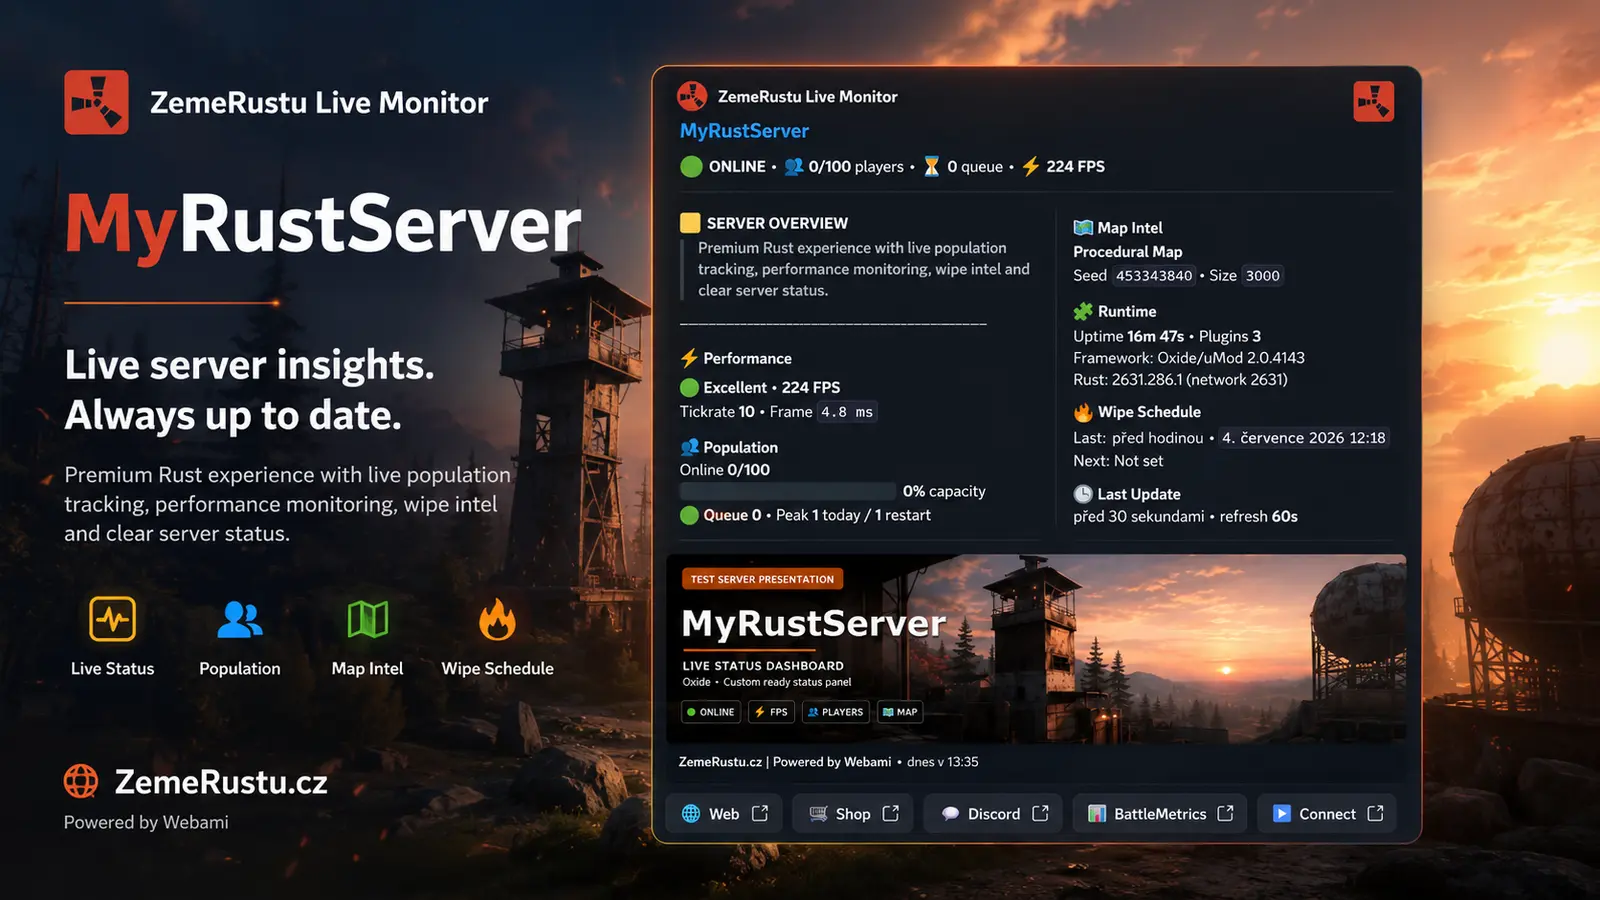The image size is (1600, 900).
Task: Click the flame icon beside Wipe Schedule heading
Action: 1083,411
